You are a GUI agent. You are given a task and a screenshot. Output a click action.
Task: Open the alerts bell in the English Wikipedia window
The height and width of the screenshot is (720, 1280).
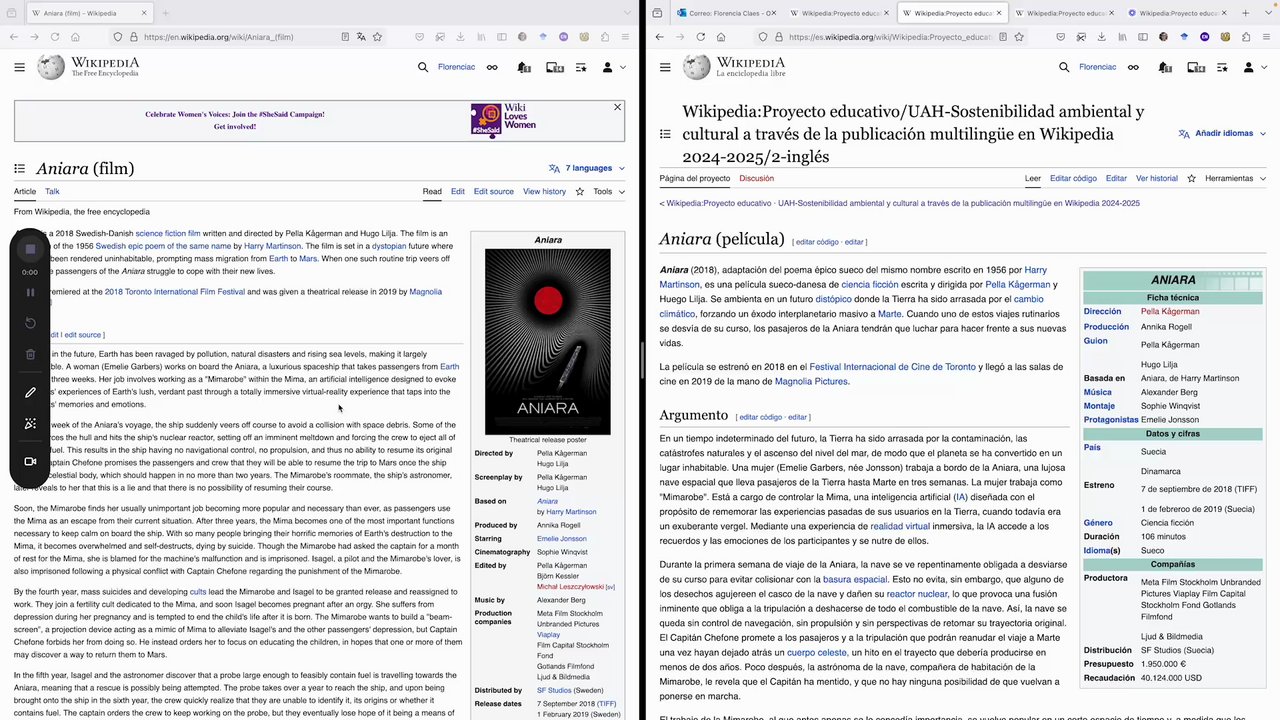pos(524,67)
